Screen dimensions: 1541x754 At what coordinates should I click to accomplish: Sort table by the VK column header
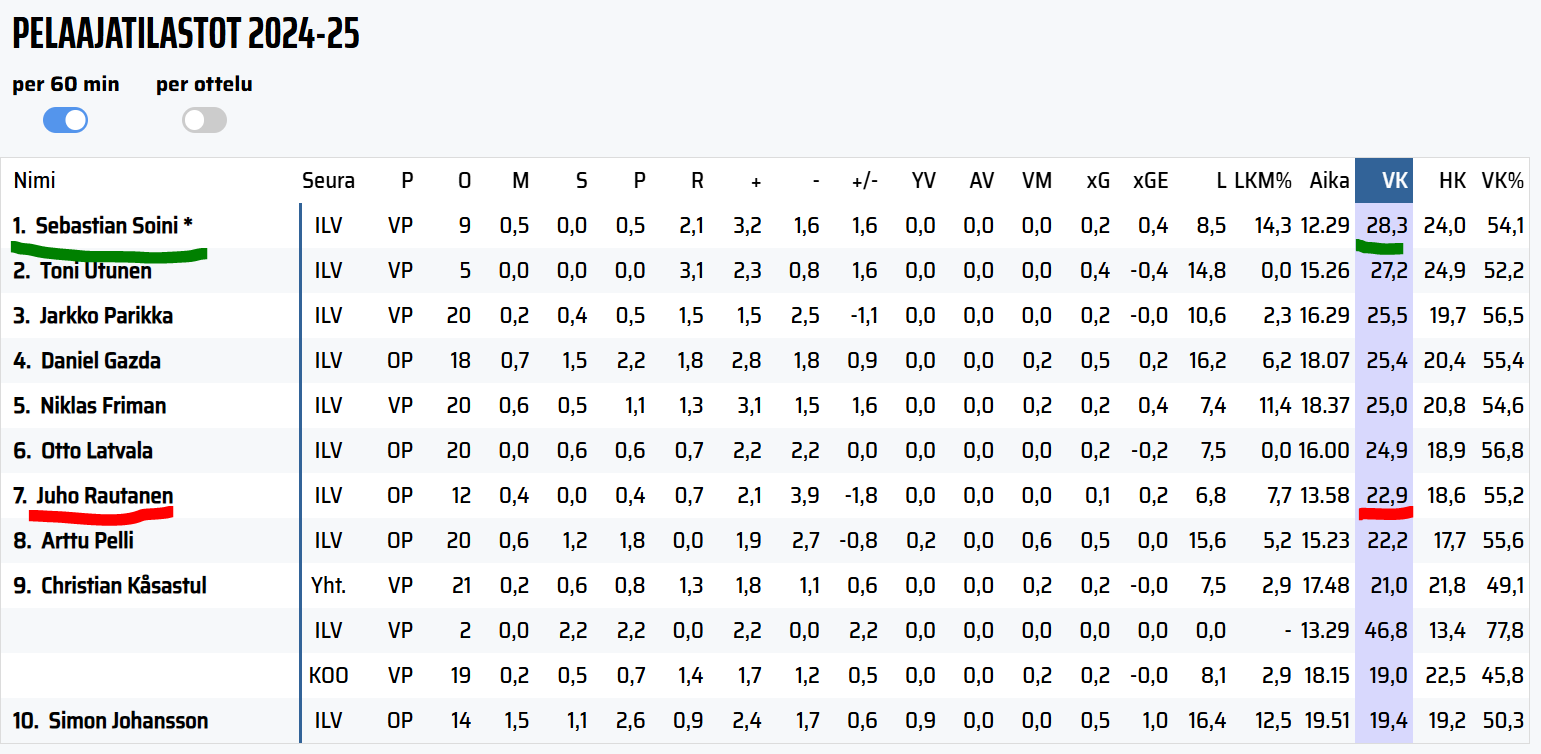pyautogui.click(x=1394, y=181)
